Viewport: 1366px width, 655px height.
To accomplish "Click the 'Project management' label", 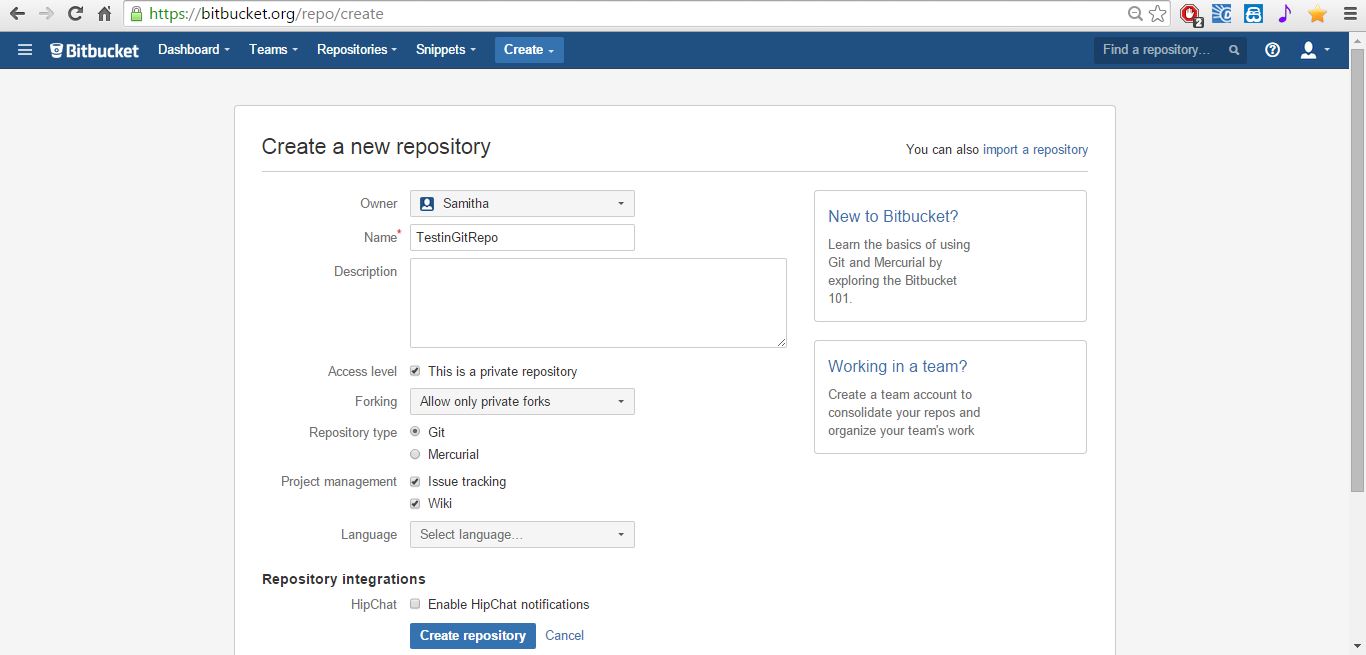I will coord(339,482).
